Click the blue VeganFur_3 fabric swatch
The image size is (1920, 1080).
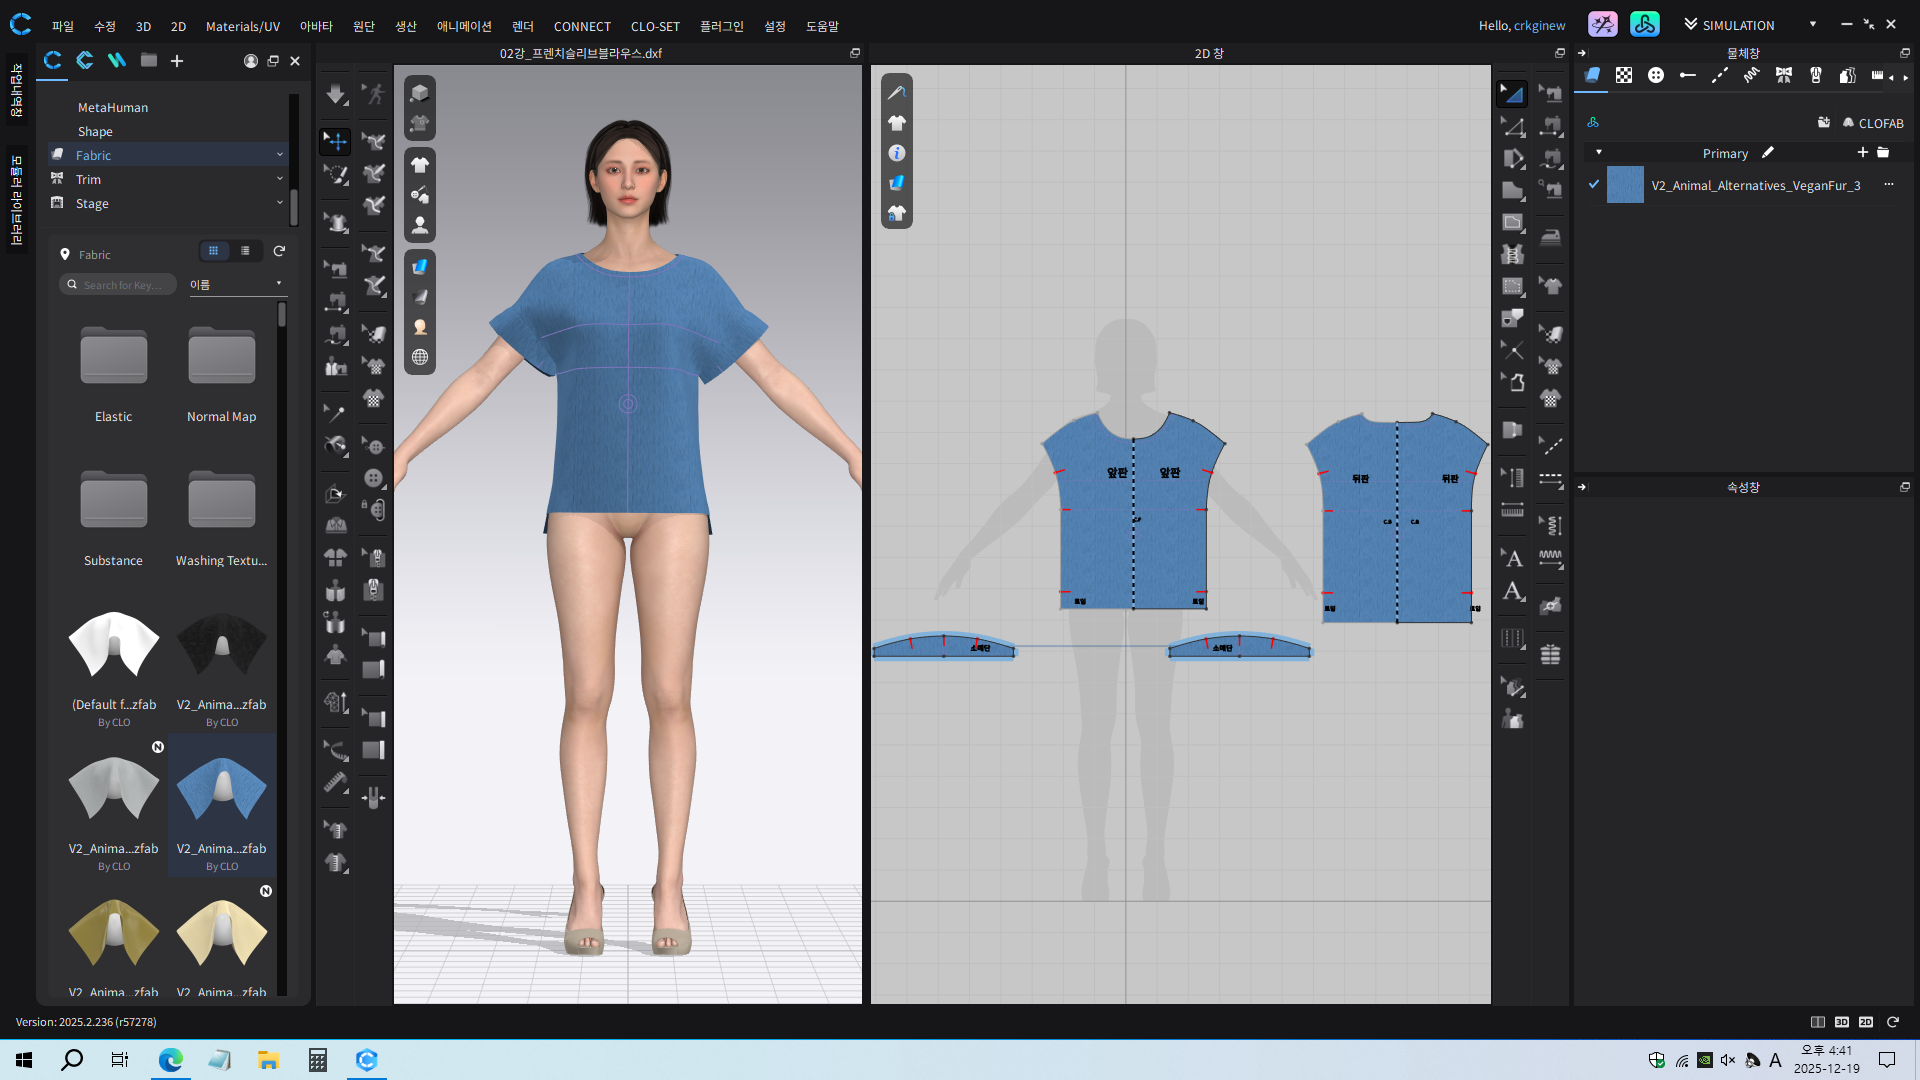tap(1625, 185)
